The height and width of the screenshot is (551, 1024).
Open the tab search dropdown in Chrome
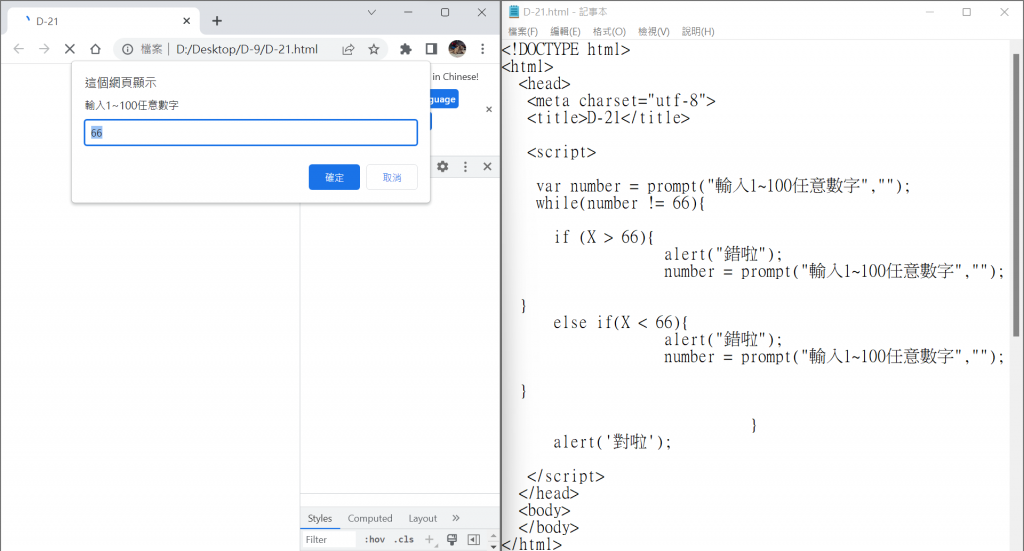[372, 12]
